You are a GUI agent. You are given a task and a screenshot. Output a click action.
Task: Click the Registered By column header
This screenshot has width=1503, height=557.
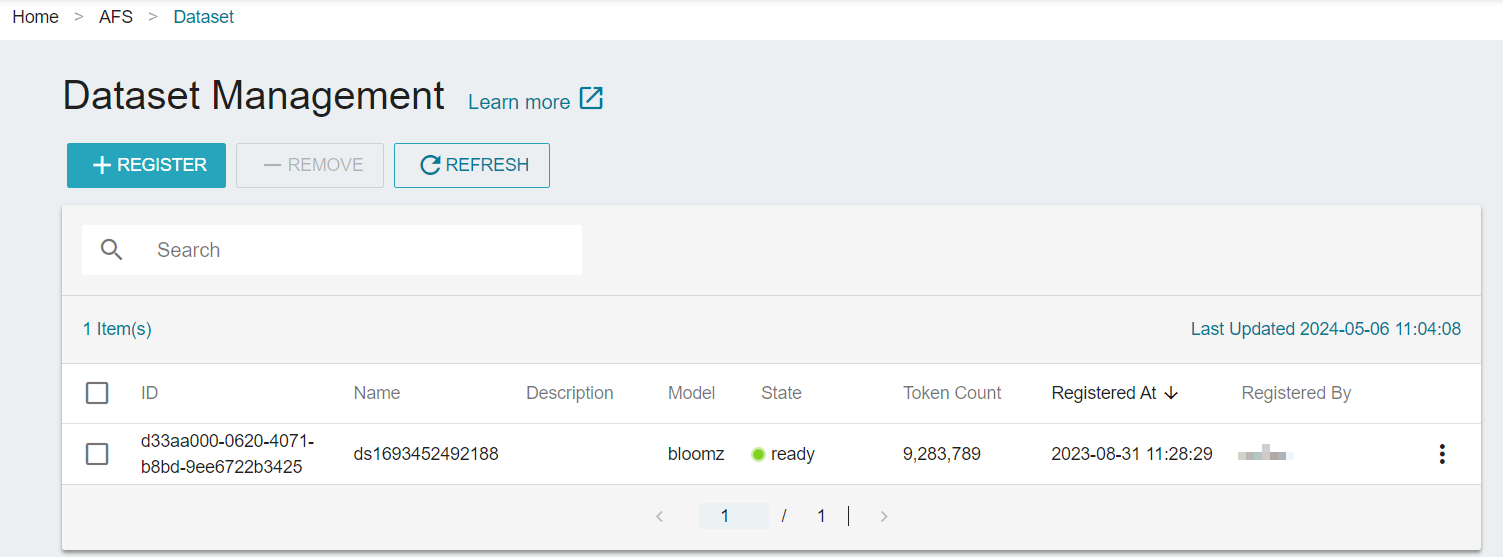point(1296,393)
